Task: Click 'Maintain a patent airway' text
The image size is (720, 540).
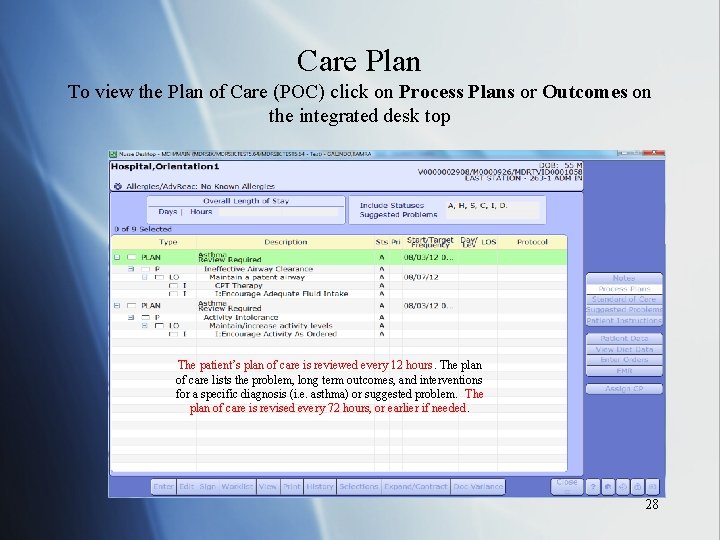Action: pos(257,277)
